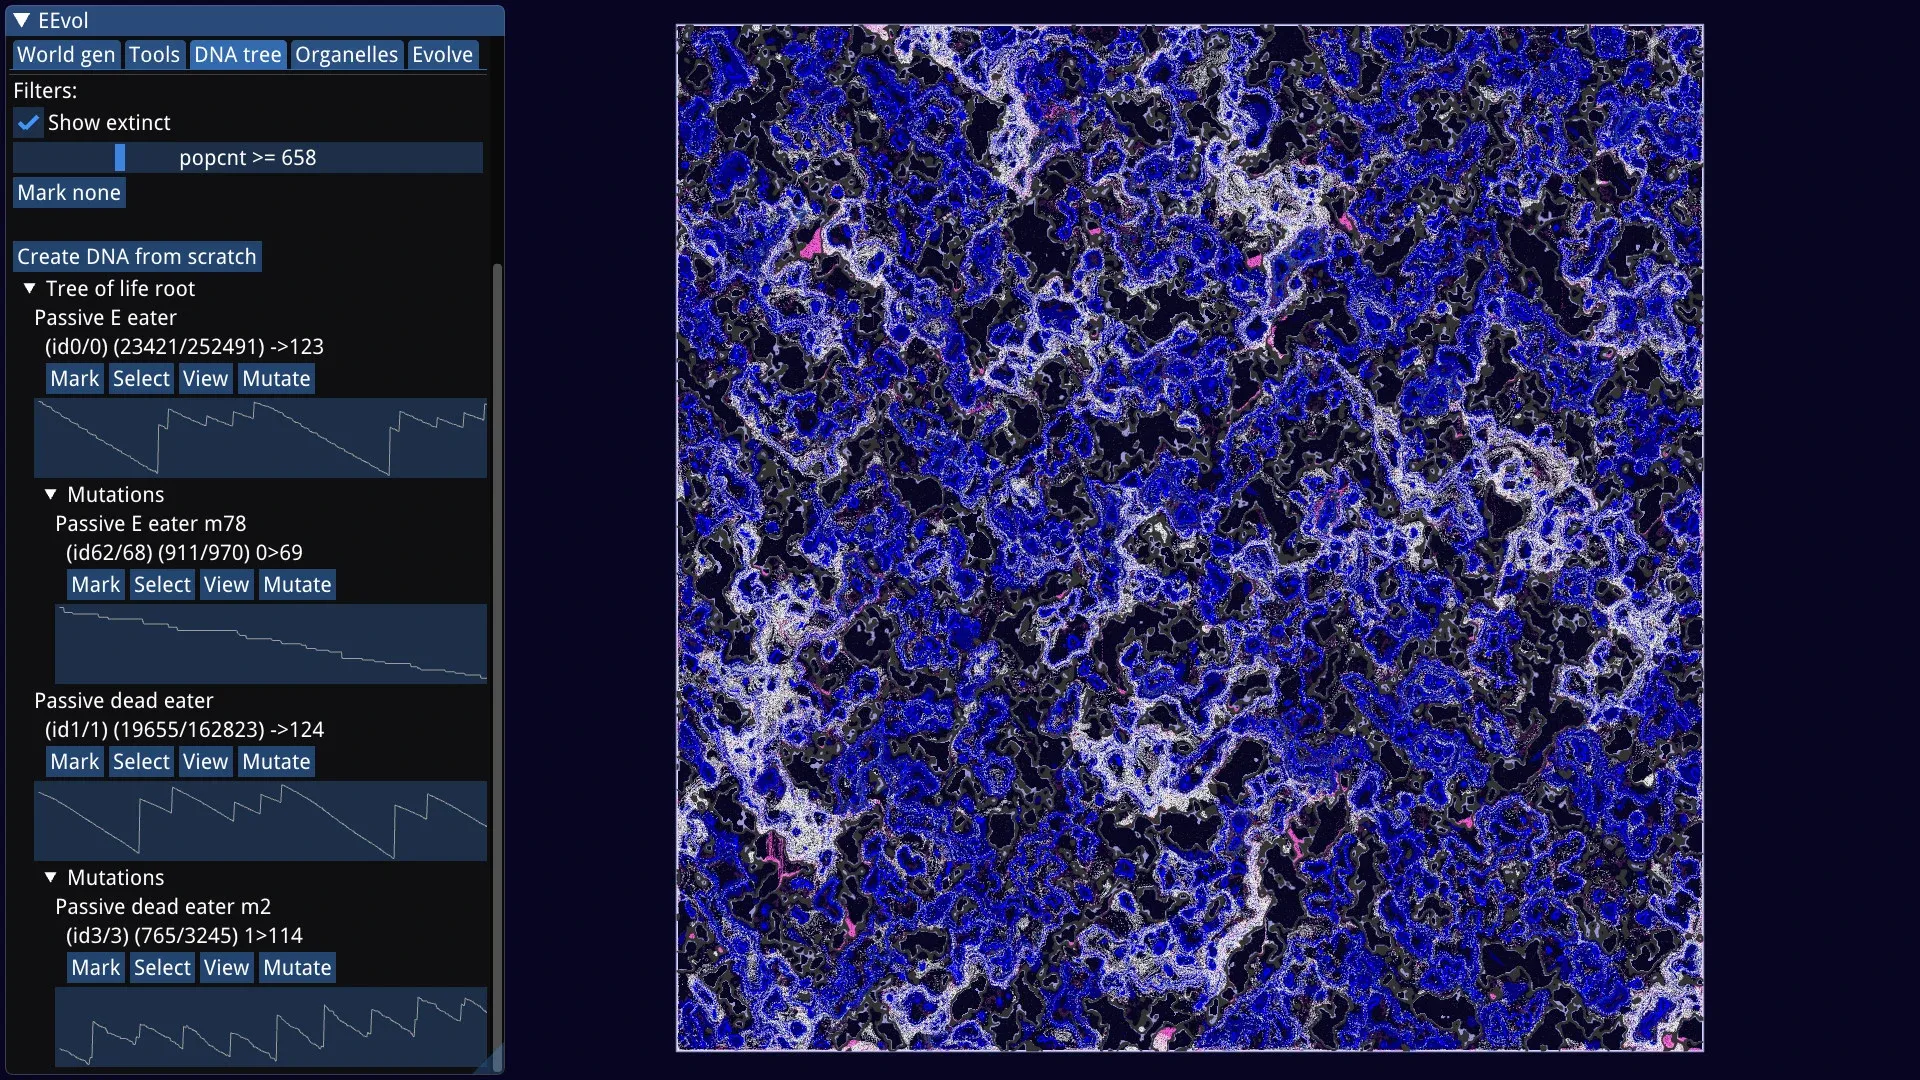
Task: Mark the Passive E eater species
Action: [x=75, y=379]
